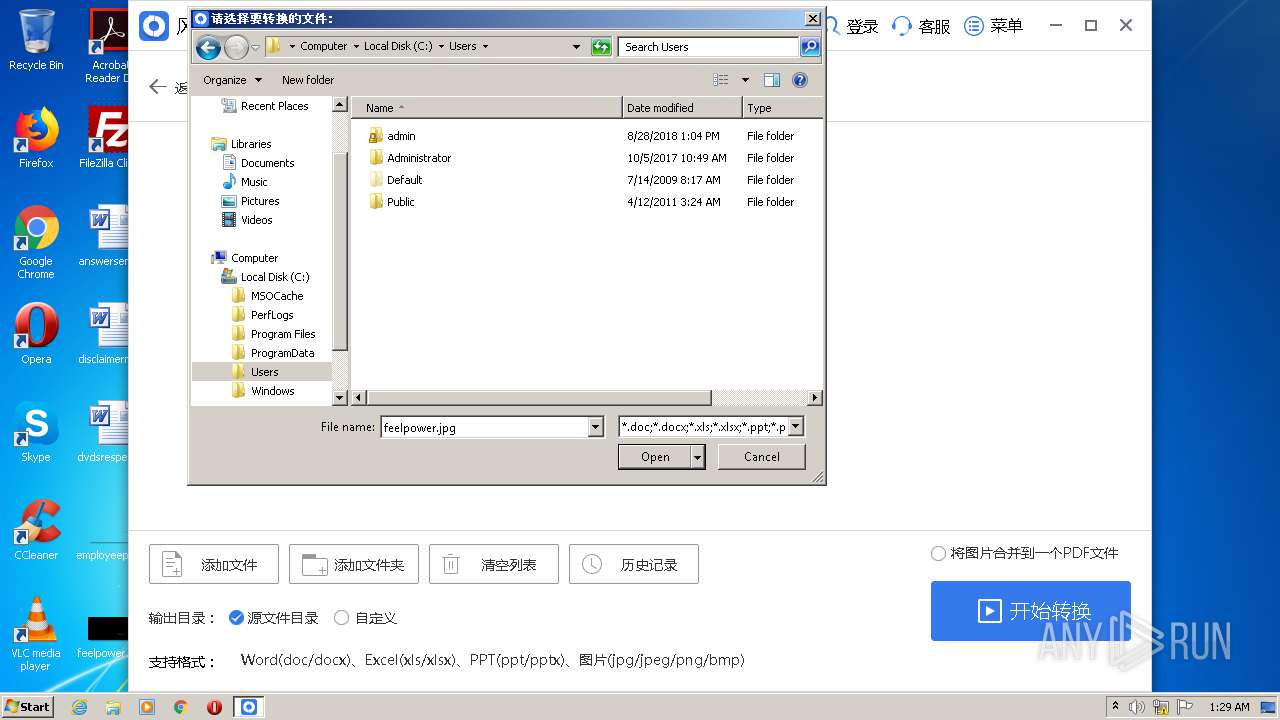Select the Public folder in file list
This screenshot has height=720, width=1280.
[x=400, y=202]
